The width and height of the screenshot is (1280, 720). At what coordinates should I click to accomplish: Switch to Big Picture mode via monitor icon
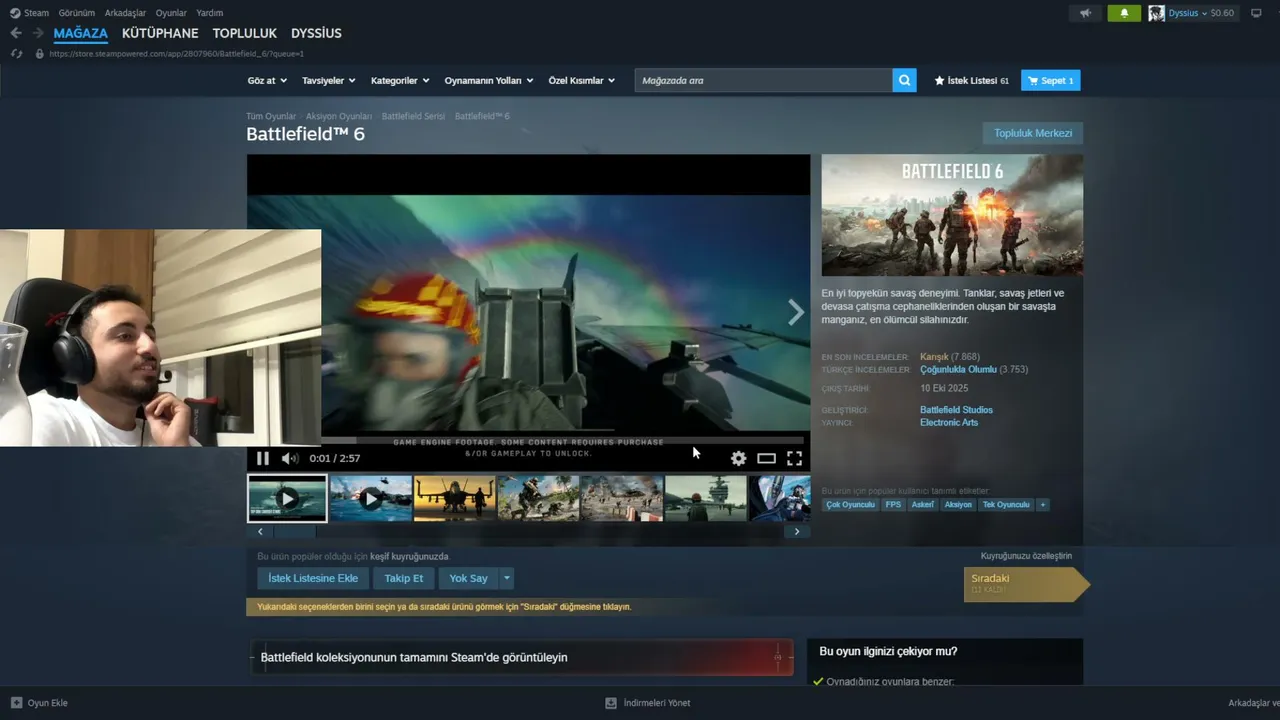(1256, 13)
